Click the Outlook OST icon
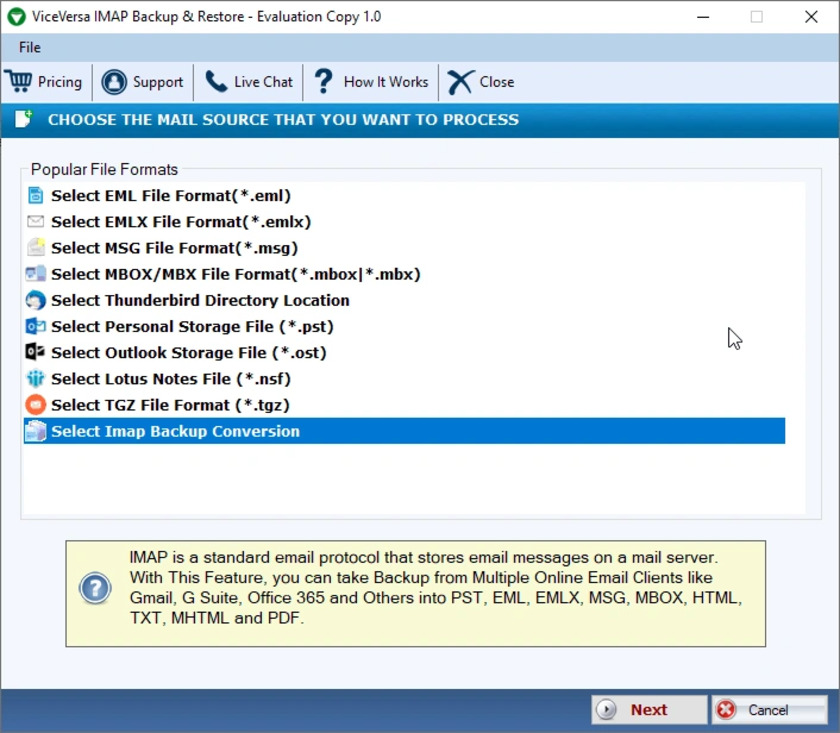Viewport: 840px width, 733px height. [x=35, y=352]
